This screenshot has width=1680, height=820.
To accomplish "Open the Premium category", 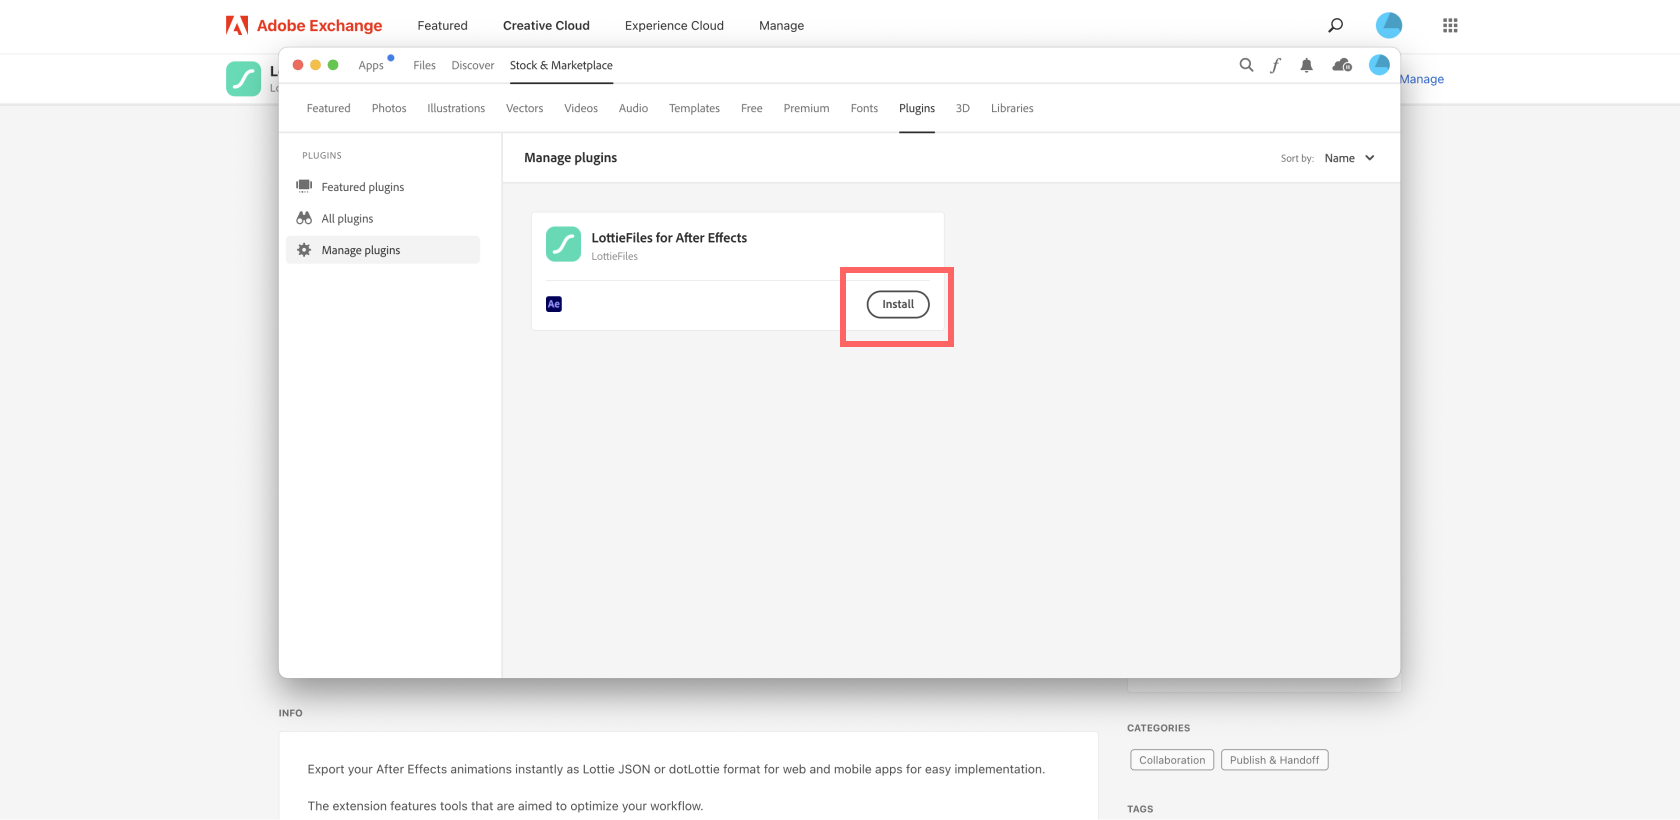I will pos(806,108).
